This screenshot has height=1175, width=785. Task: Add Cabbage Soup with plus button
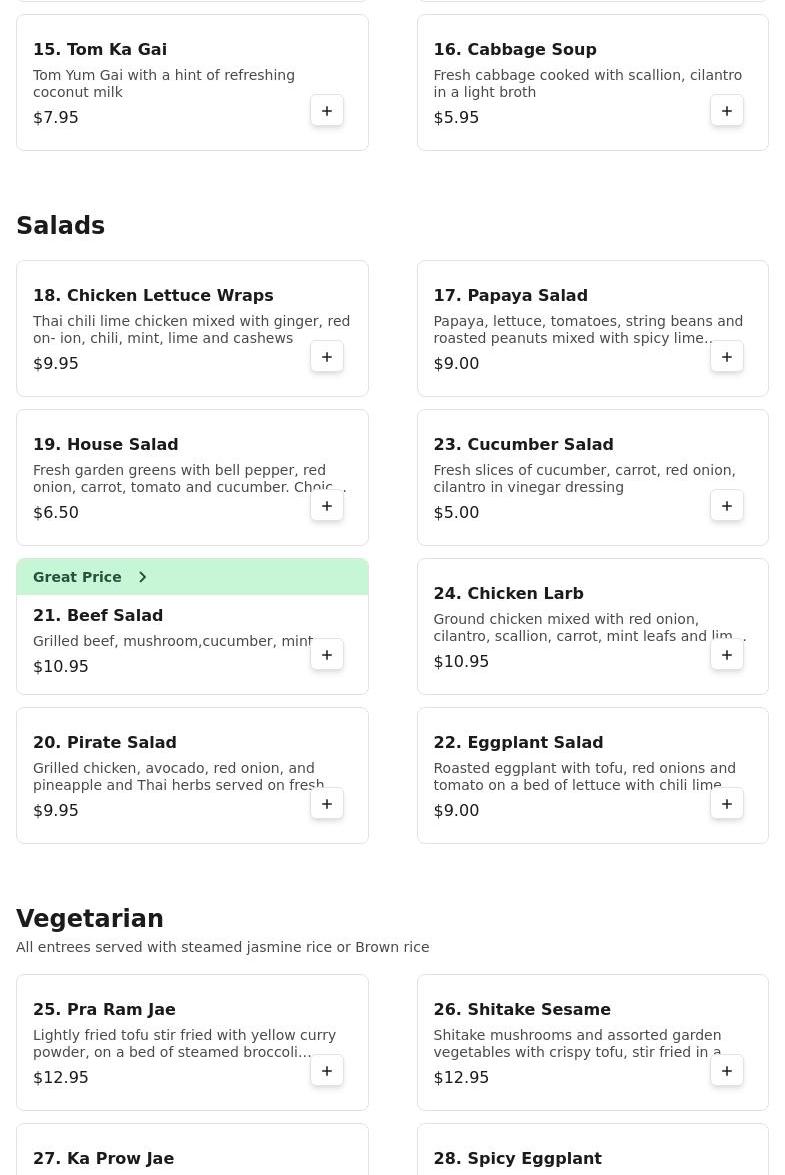[x=727, y=111]
